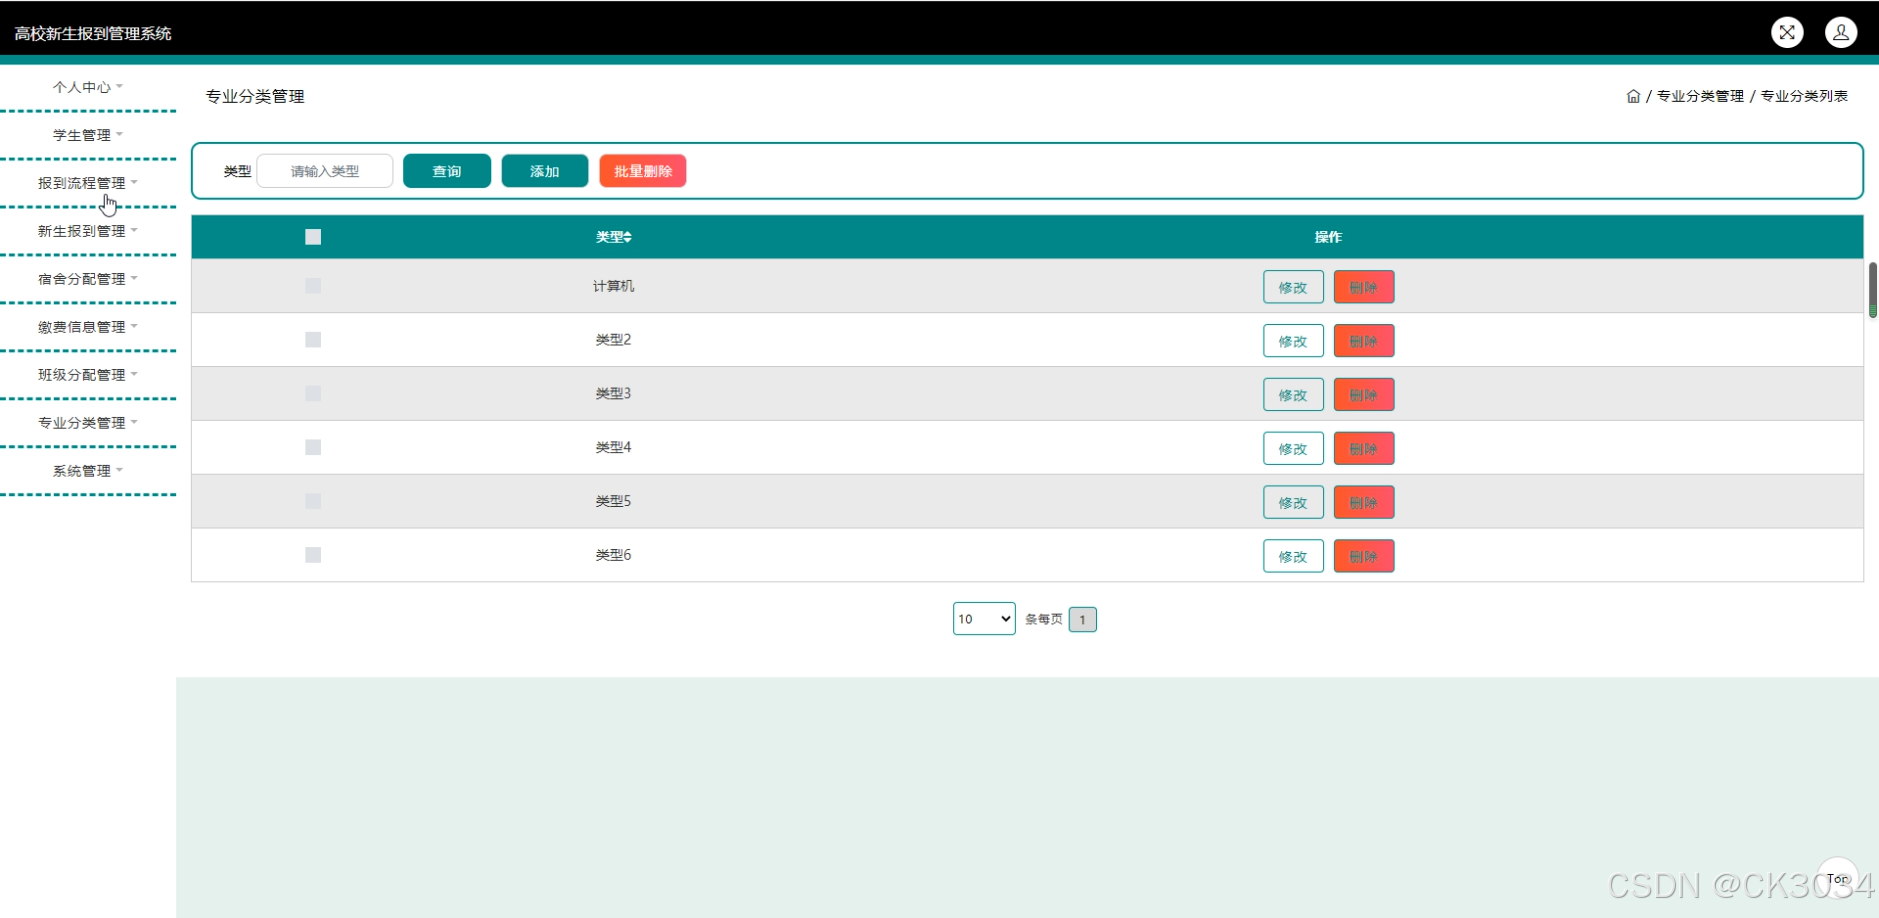Click 修改 for the 类型2 row

1293,341
